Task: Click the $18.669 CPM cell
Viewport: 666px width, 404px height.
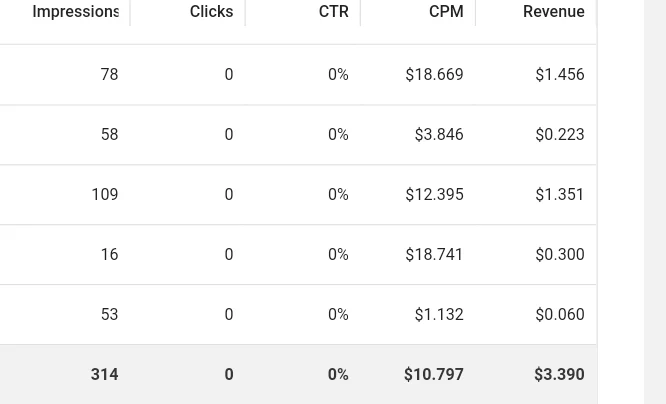Action: point(434,74)
